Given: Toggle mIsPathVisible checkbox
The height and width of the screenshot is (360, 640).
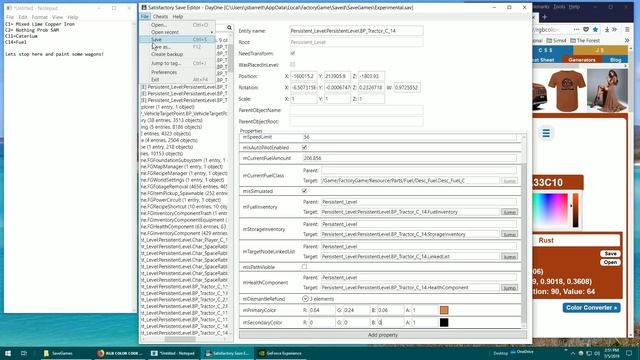Looking at the screenshot, I should pyautogui.click(x=304, y=267).
